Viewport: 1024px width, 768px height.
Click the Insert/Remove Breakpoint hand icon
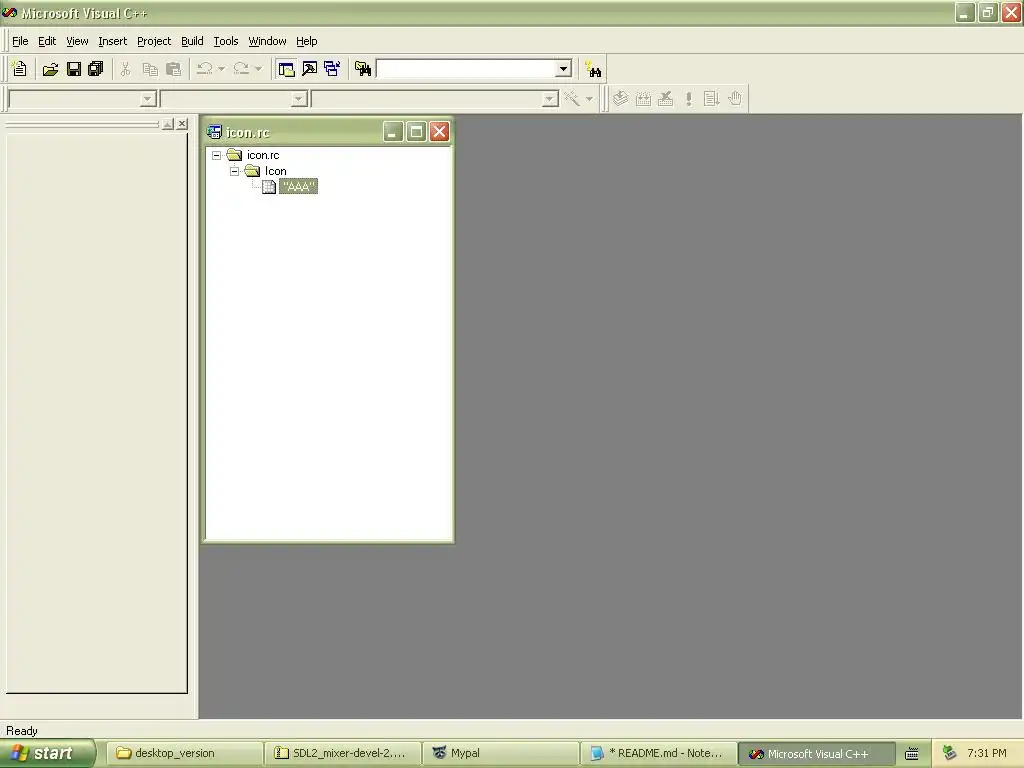735,99
